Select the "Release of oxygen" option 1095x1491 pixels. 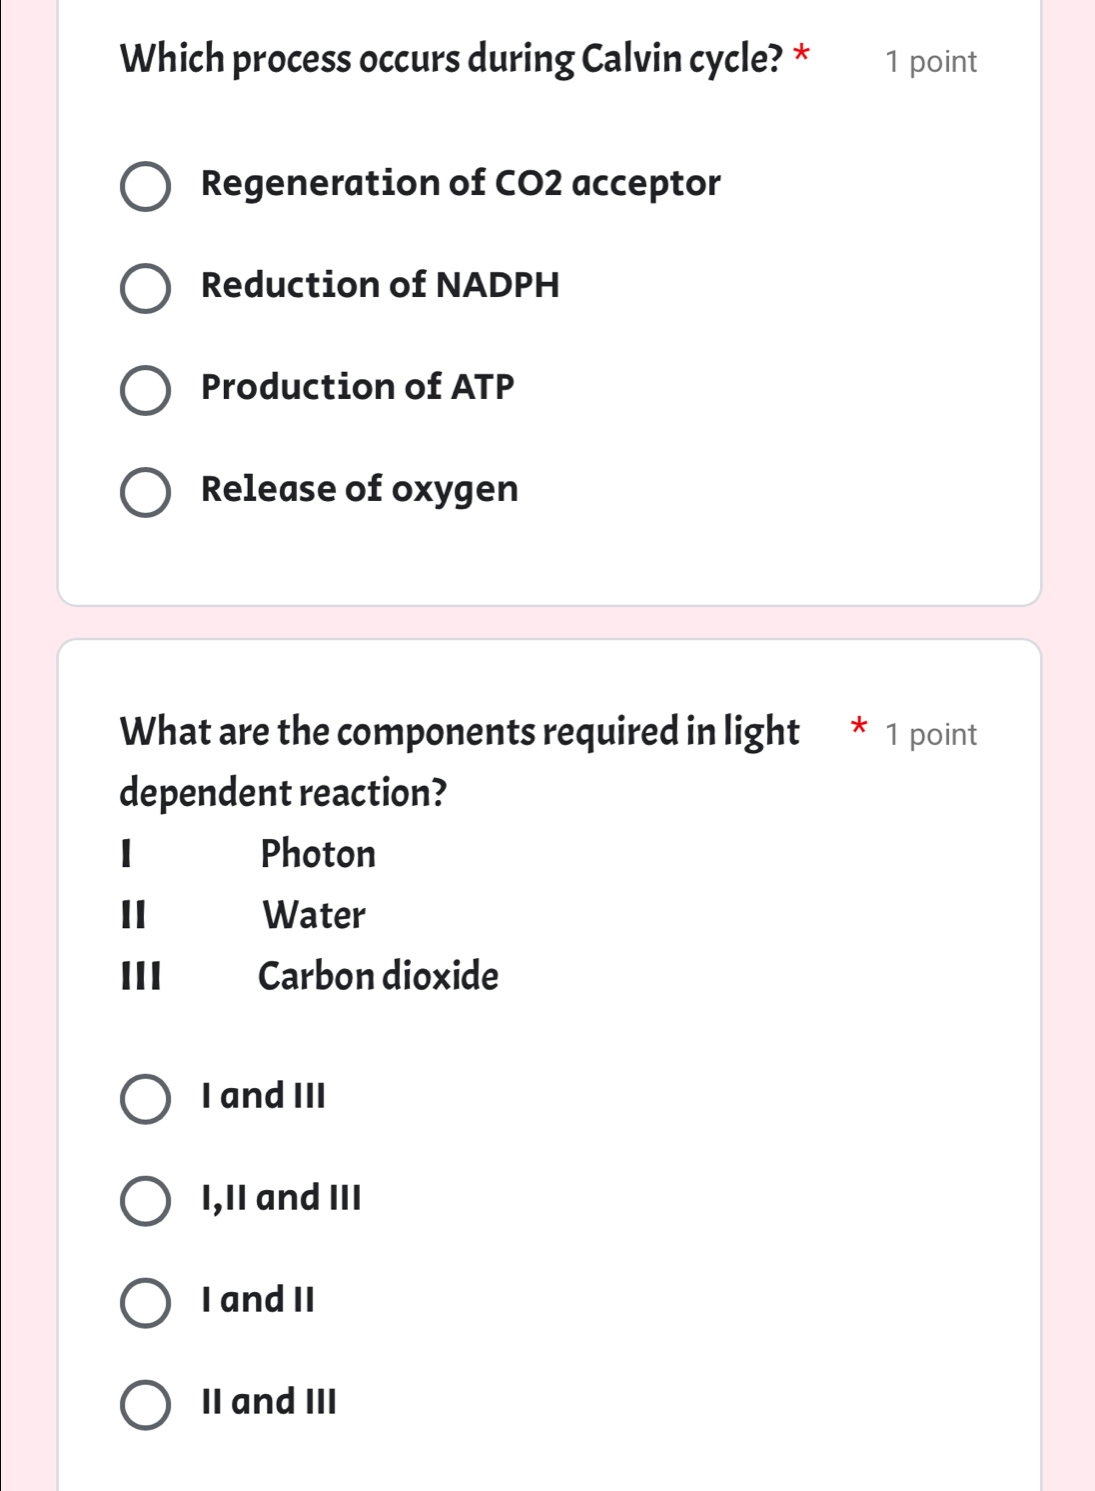click(x=145, y=489)
